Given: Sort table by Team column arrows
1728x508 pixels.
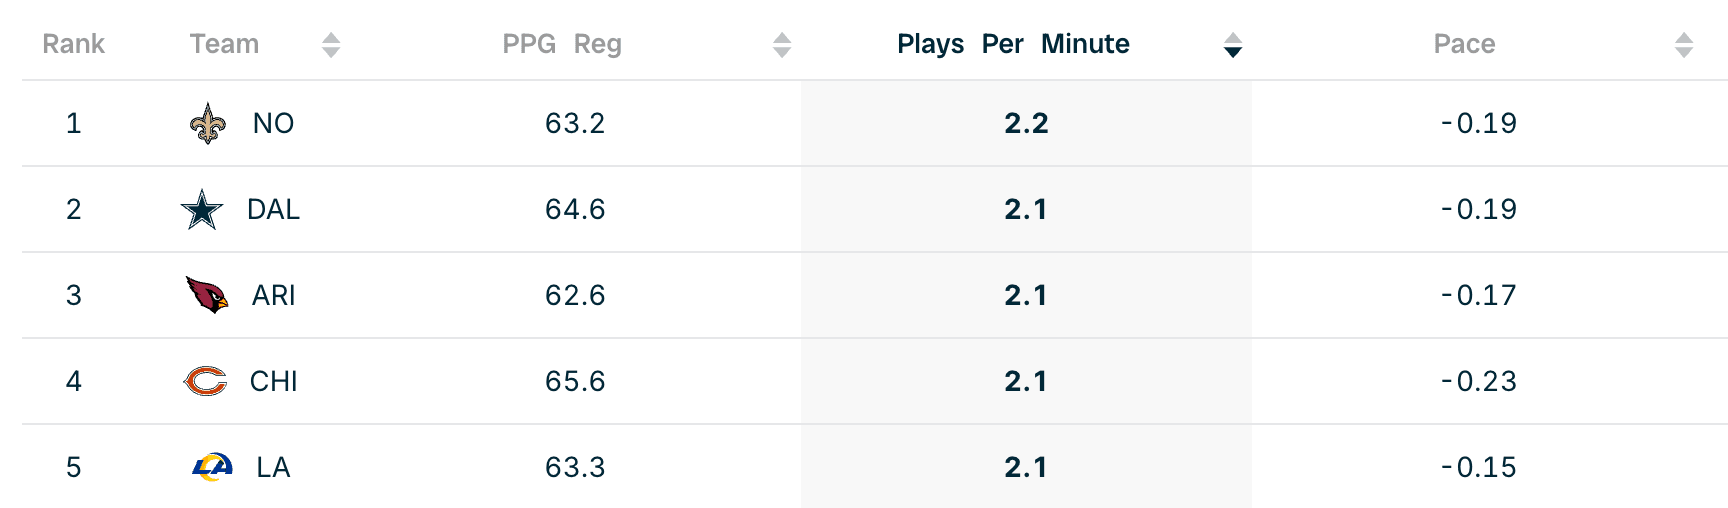Looking at the screenshot, I should tap(331, 45).
